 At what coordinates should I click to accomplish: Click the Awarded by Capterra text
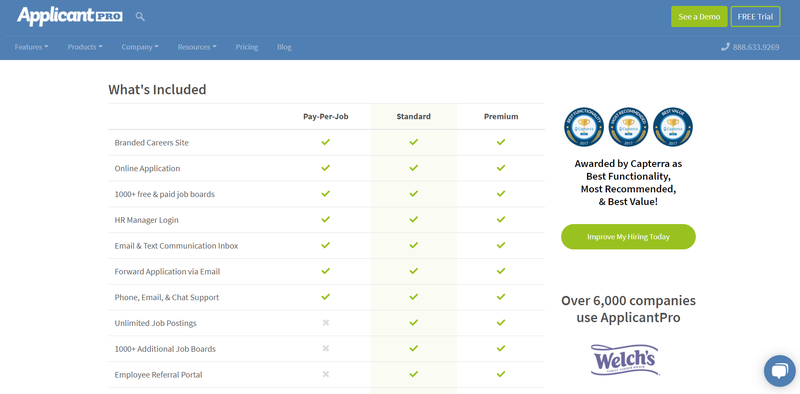coord(628,183)
